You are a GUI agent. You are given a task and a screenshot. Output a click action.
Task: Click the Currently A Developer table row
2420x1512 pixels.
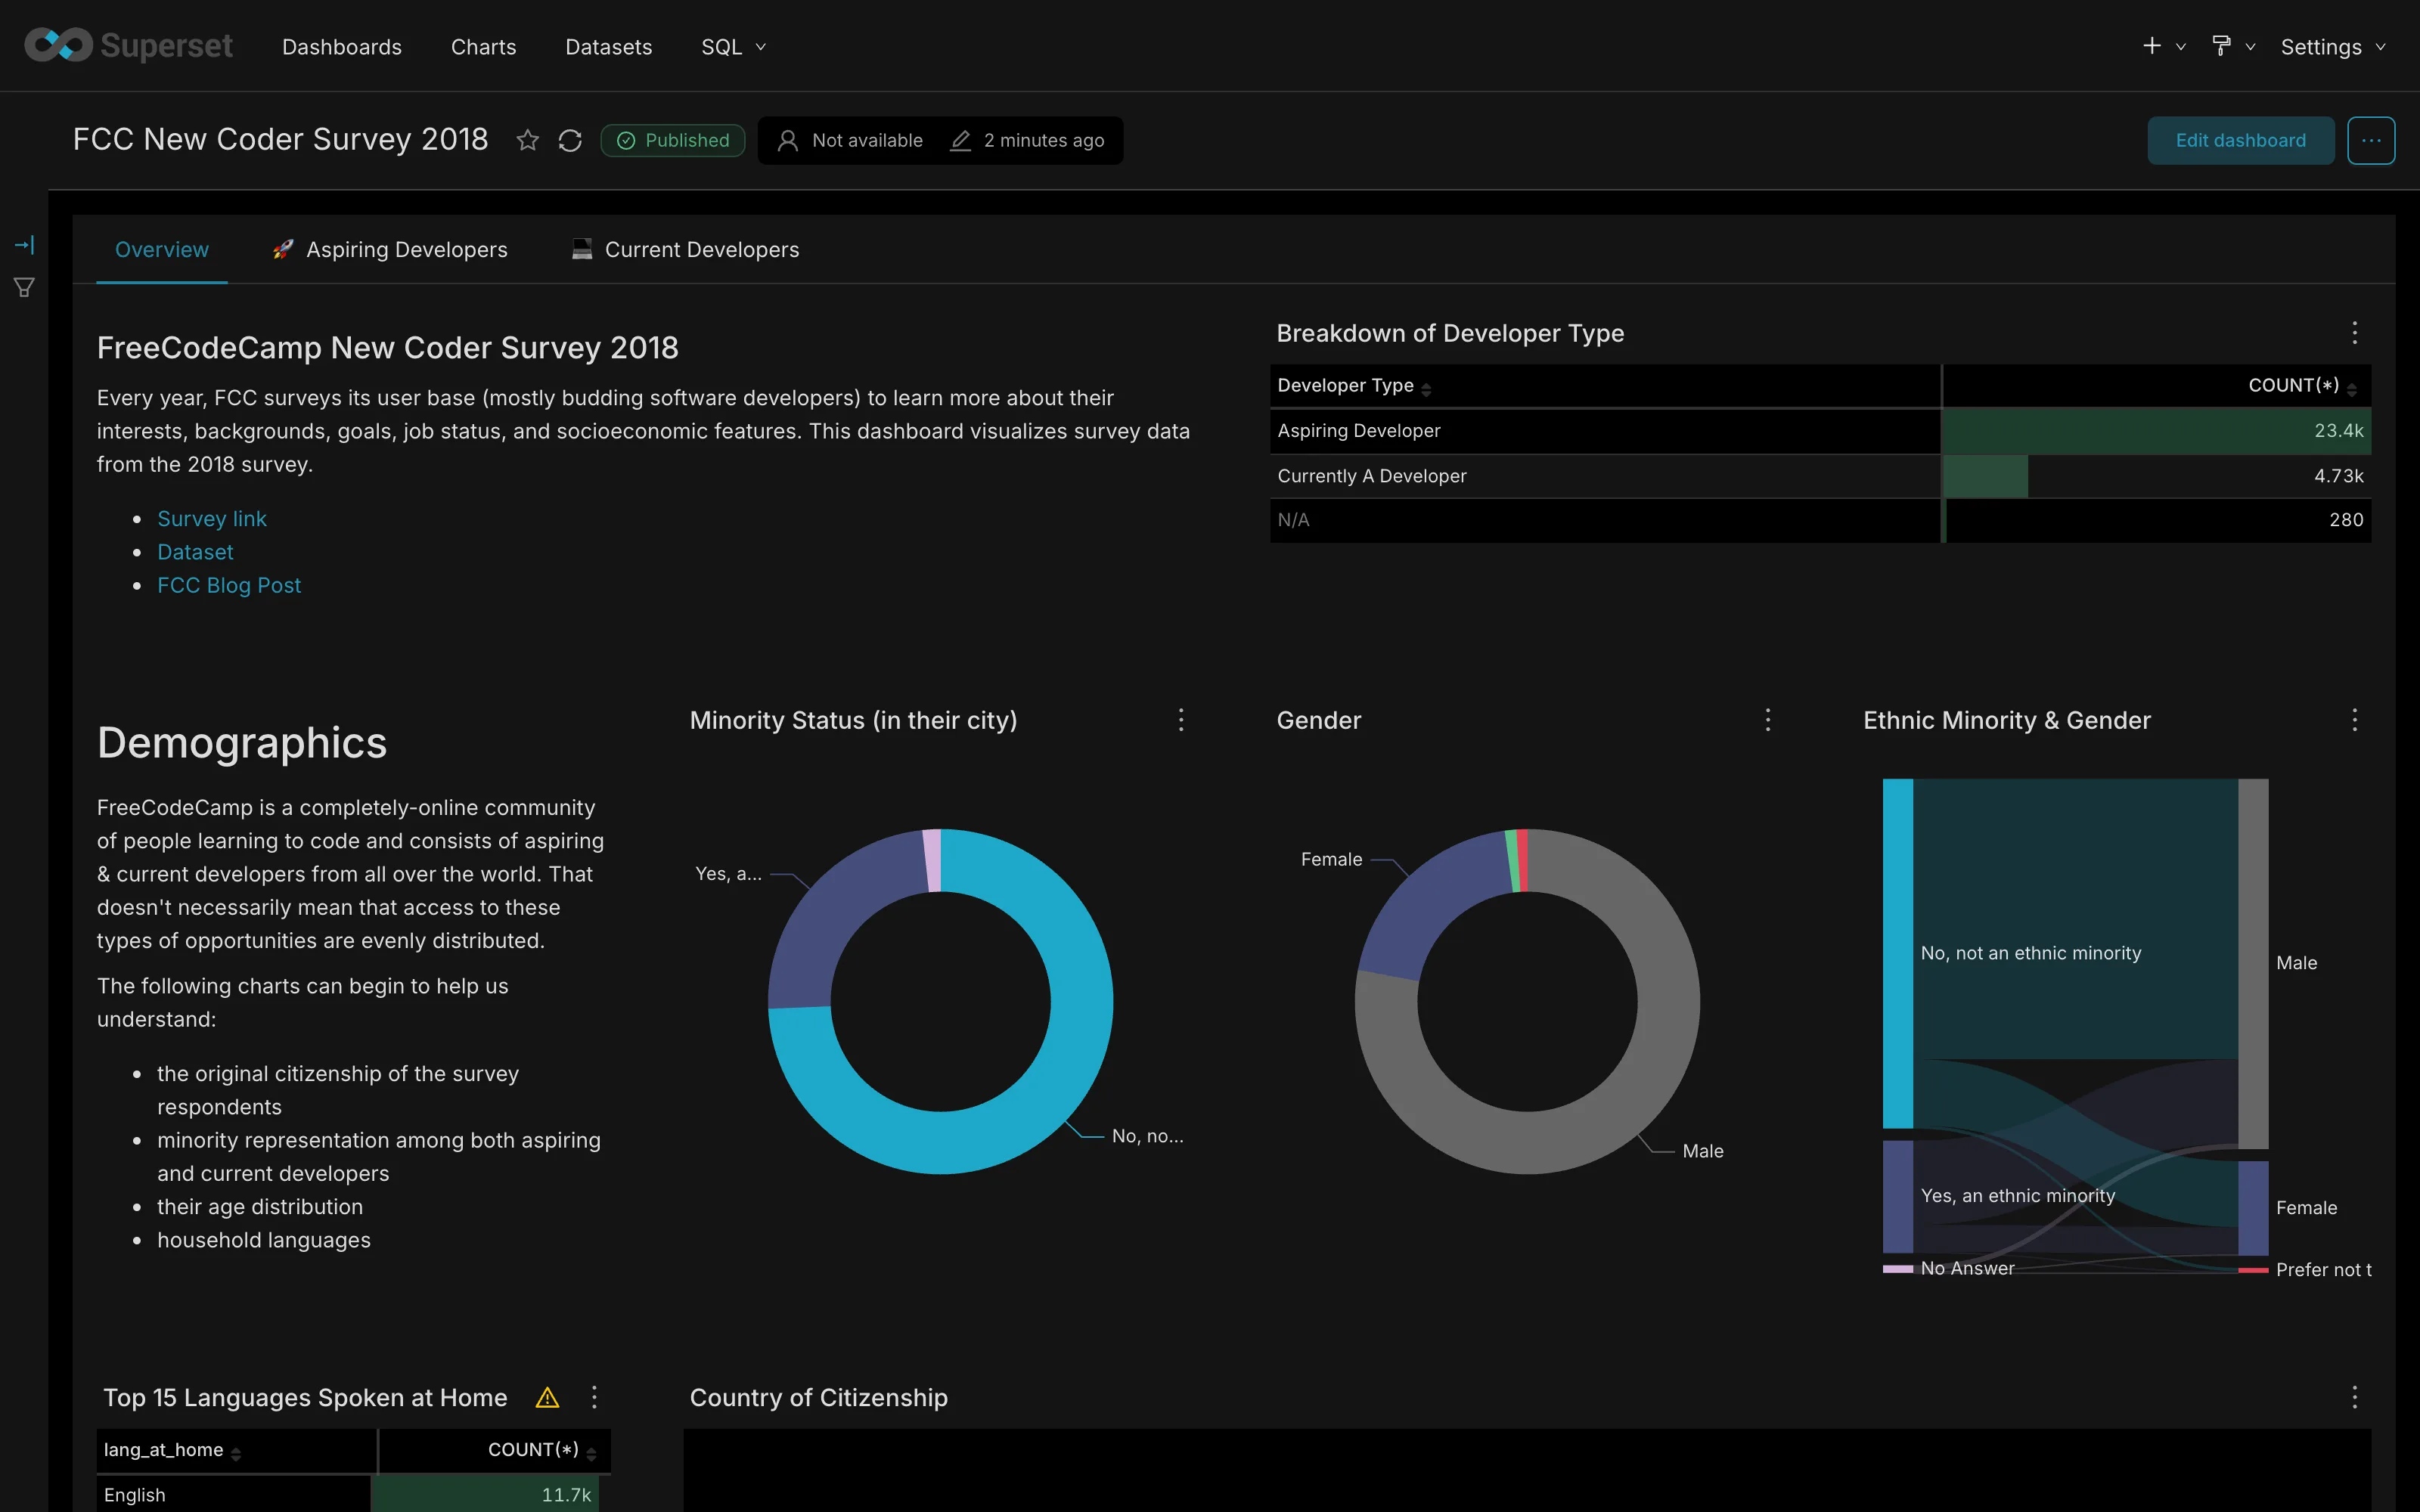[x=1820, y=476]
